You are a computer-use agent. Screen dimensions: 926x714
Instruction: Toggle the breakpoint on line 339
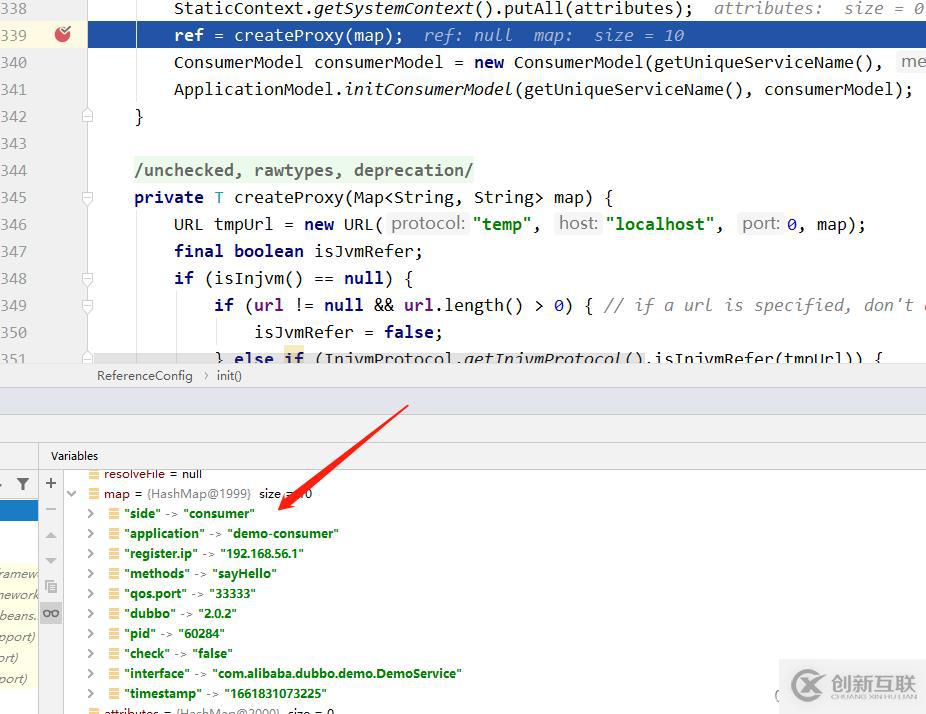point(63,35)
